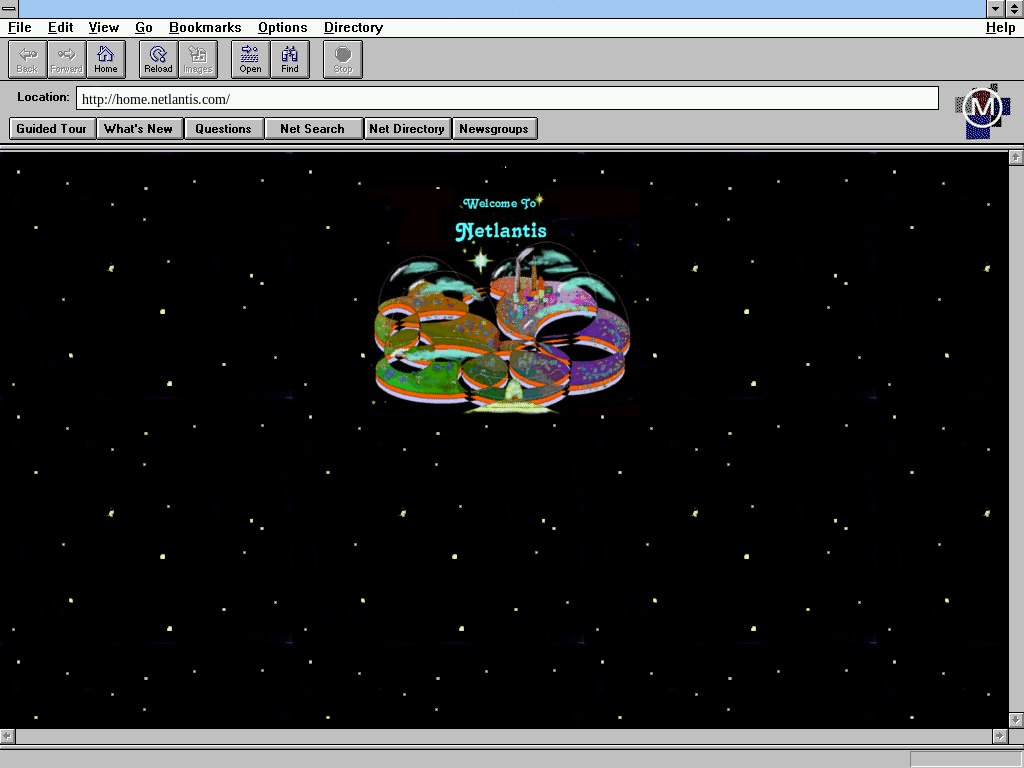
Task: Open the File menu
Action: 20,28
